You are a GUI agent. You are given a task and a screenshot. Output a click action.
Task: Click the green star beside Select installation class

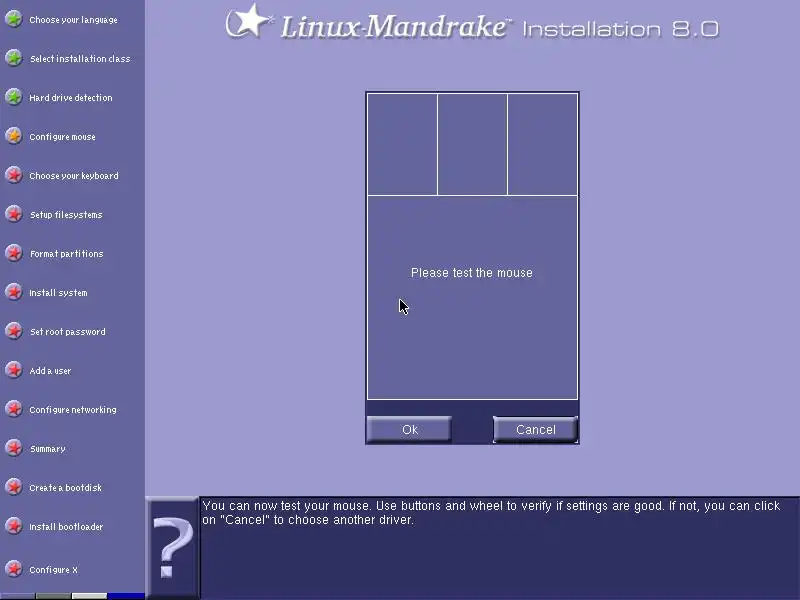[14, 58]
